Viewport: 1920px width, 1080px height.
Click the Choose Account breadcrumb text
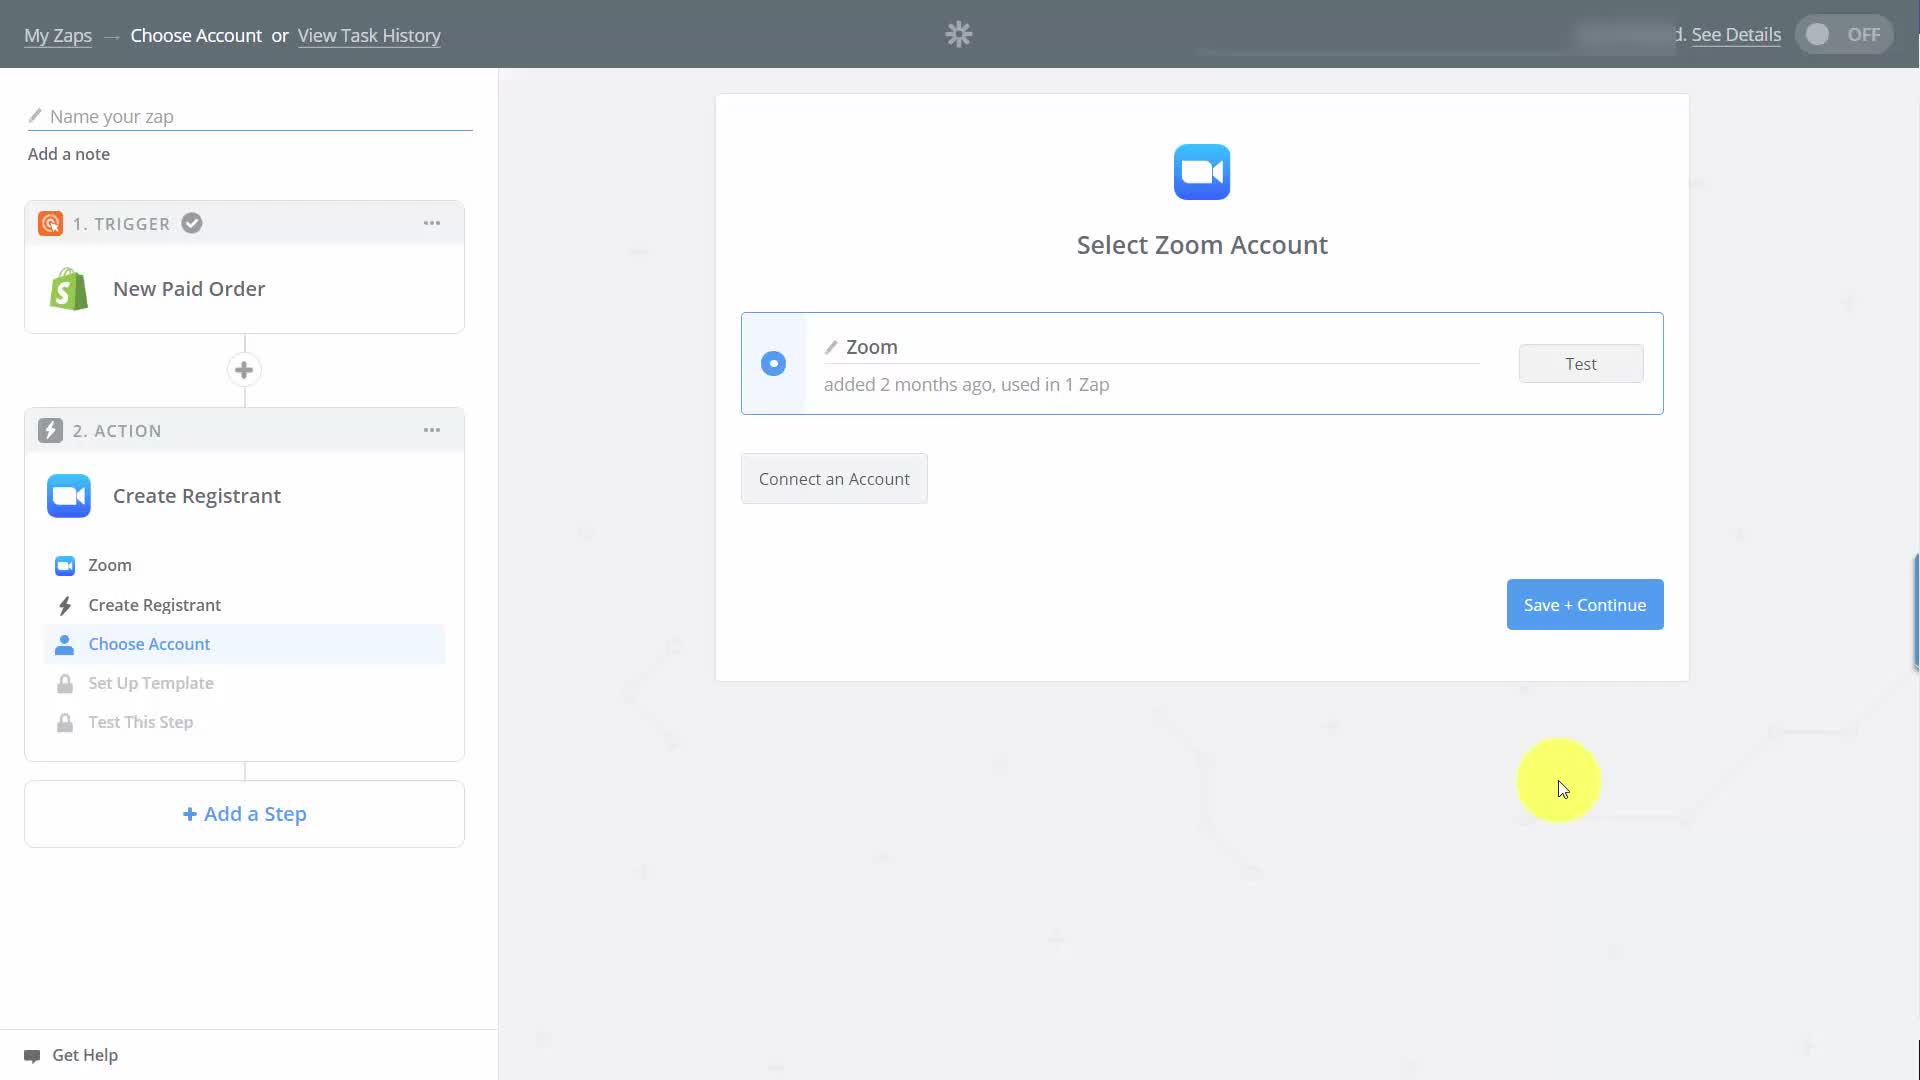point(196,36)
